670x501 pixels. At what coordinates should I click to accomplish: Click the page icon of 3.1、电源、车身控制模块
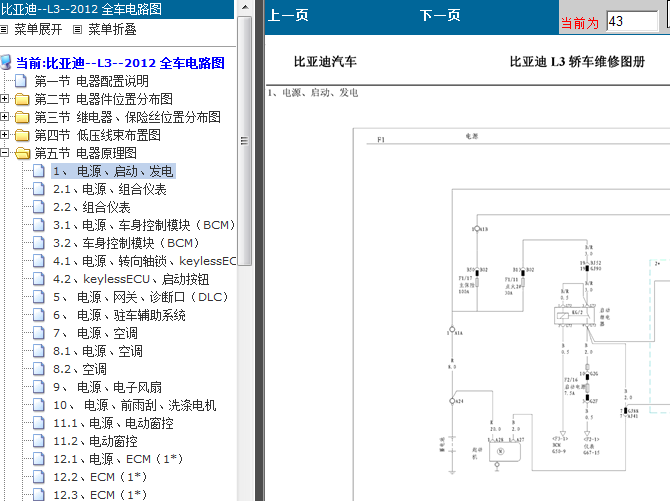[x=39, y=225]
